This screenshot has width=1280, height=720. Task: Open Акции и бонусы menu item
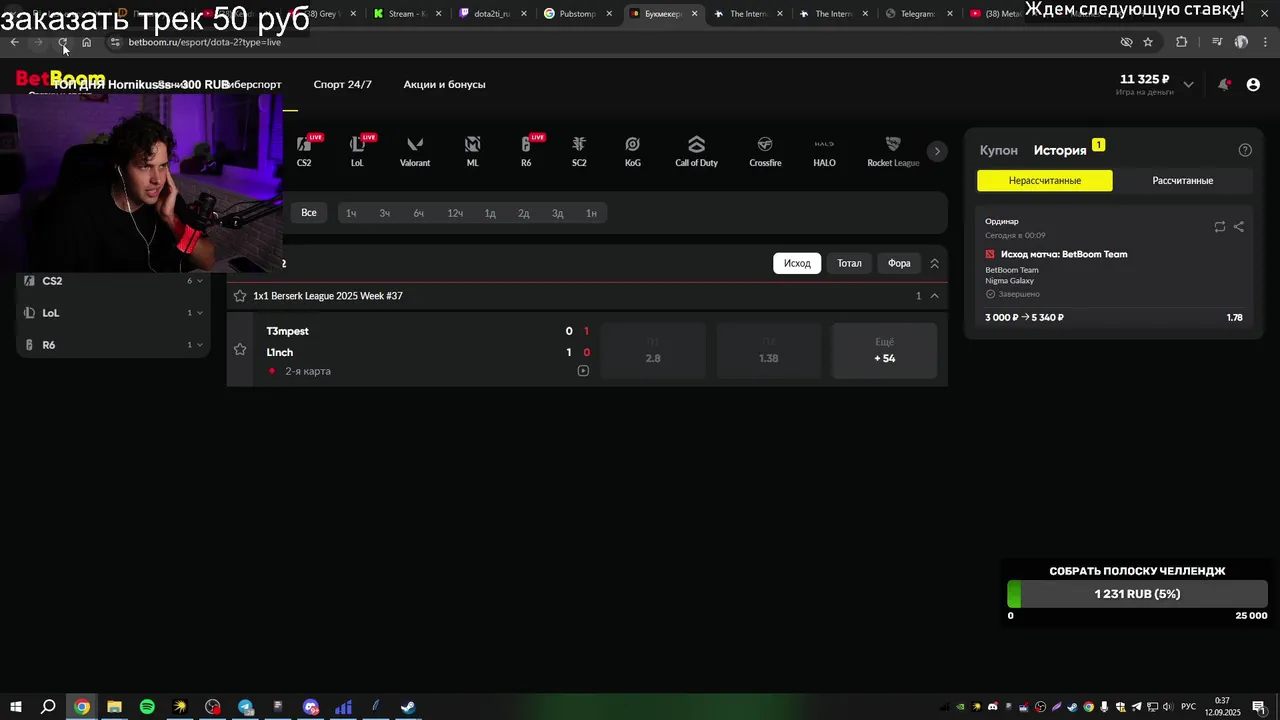444,85
